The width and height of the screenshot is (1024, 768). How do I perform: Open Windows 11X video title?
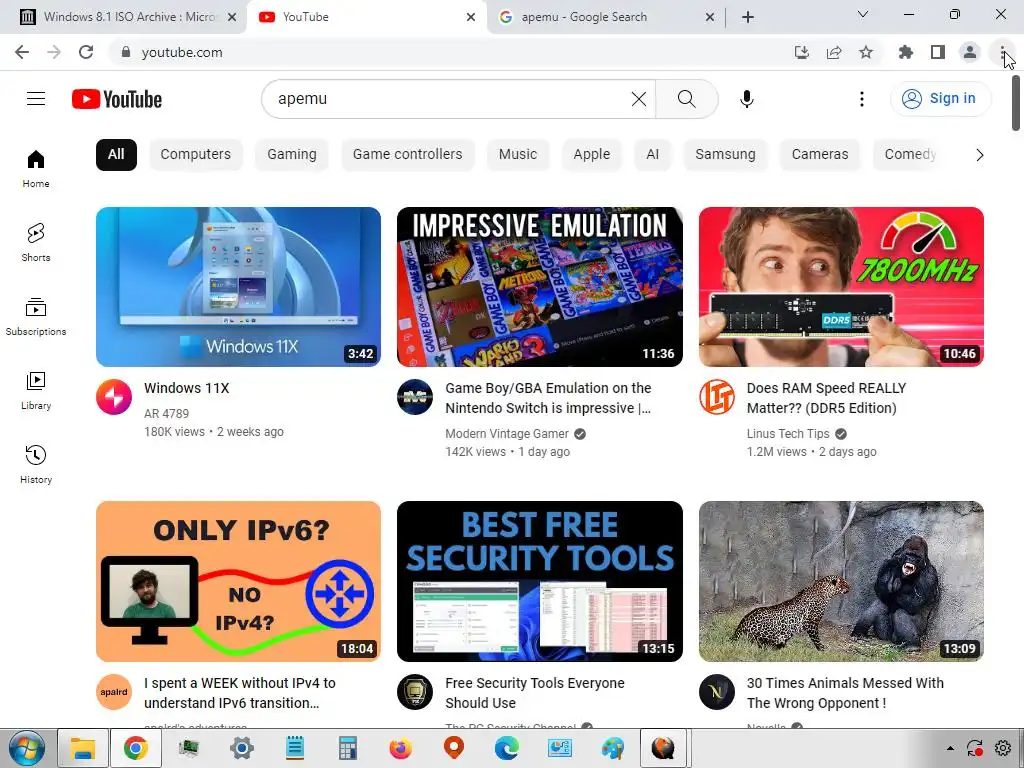pos(187,388)
